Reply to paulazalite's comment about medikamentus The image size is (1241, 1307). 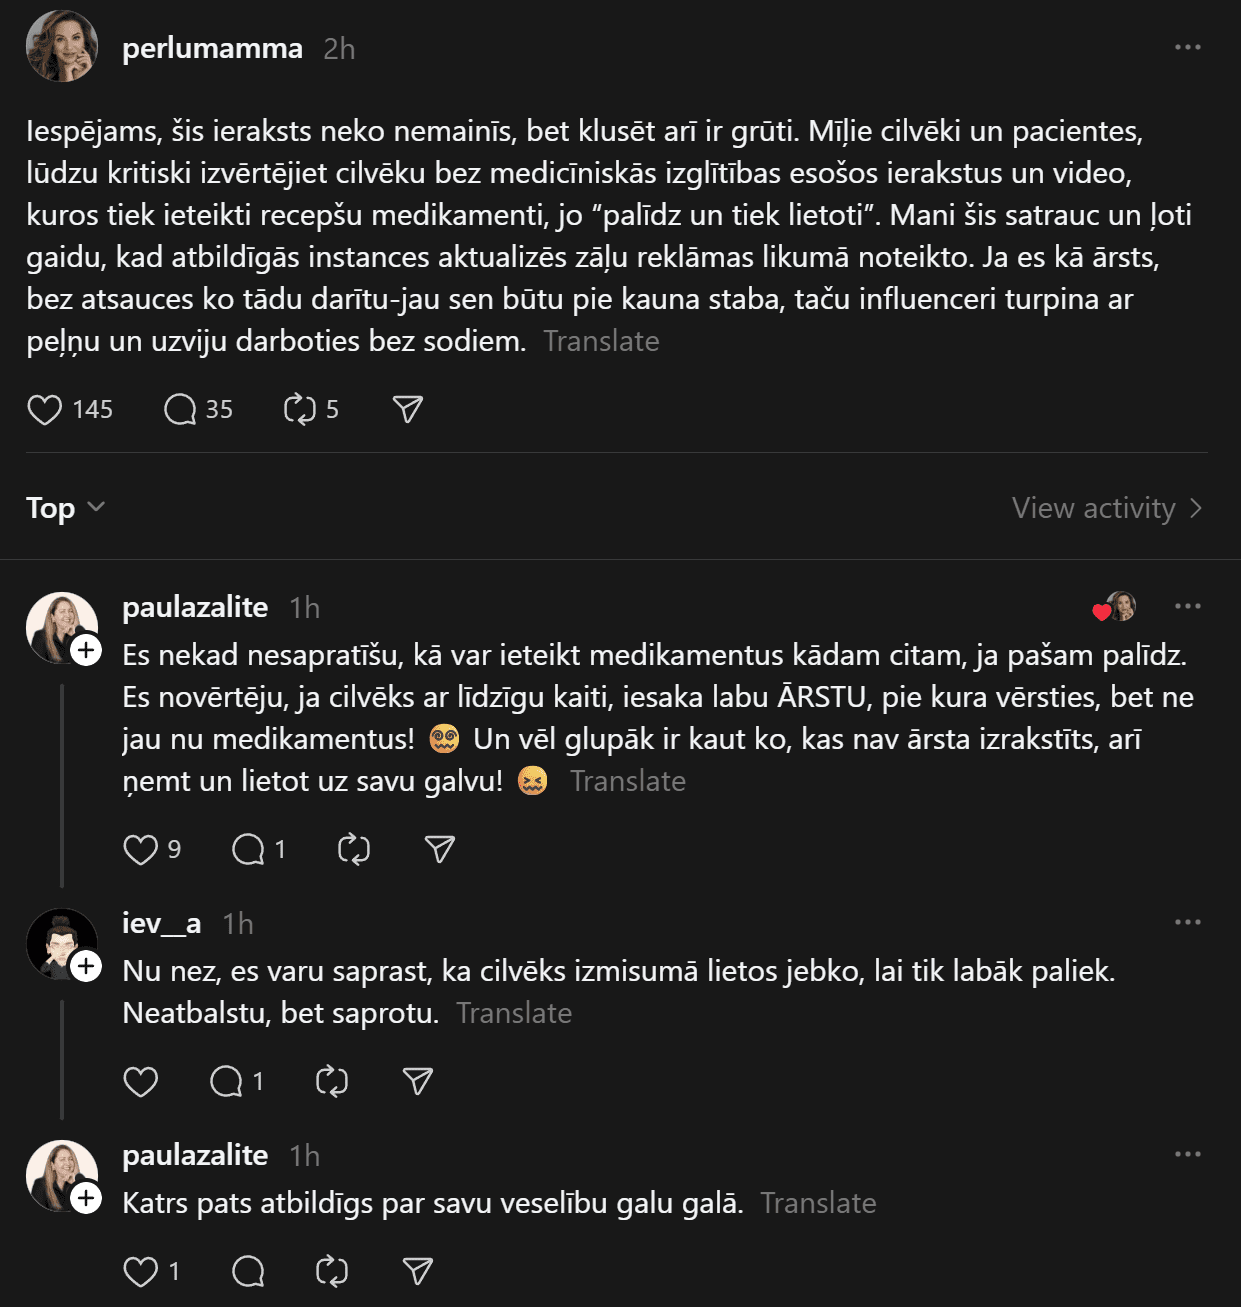click(248, 849)
